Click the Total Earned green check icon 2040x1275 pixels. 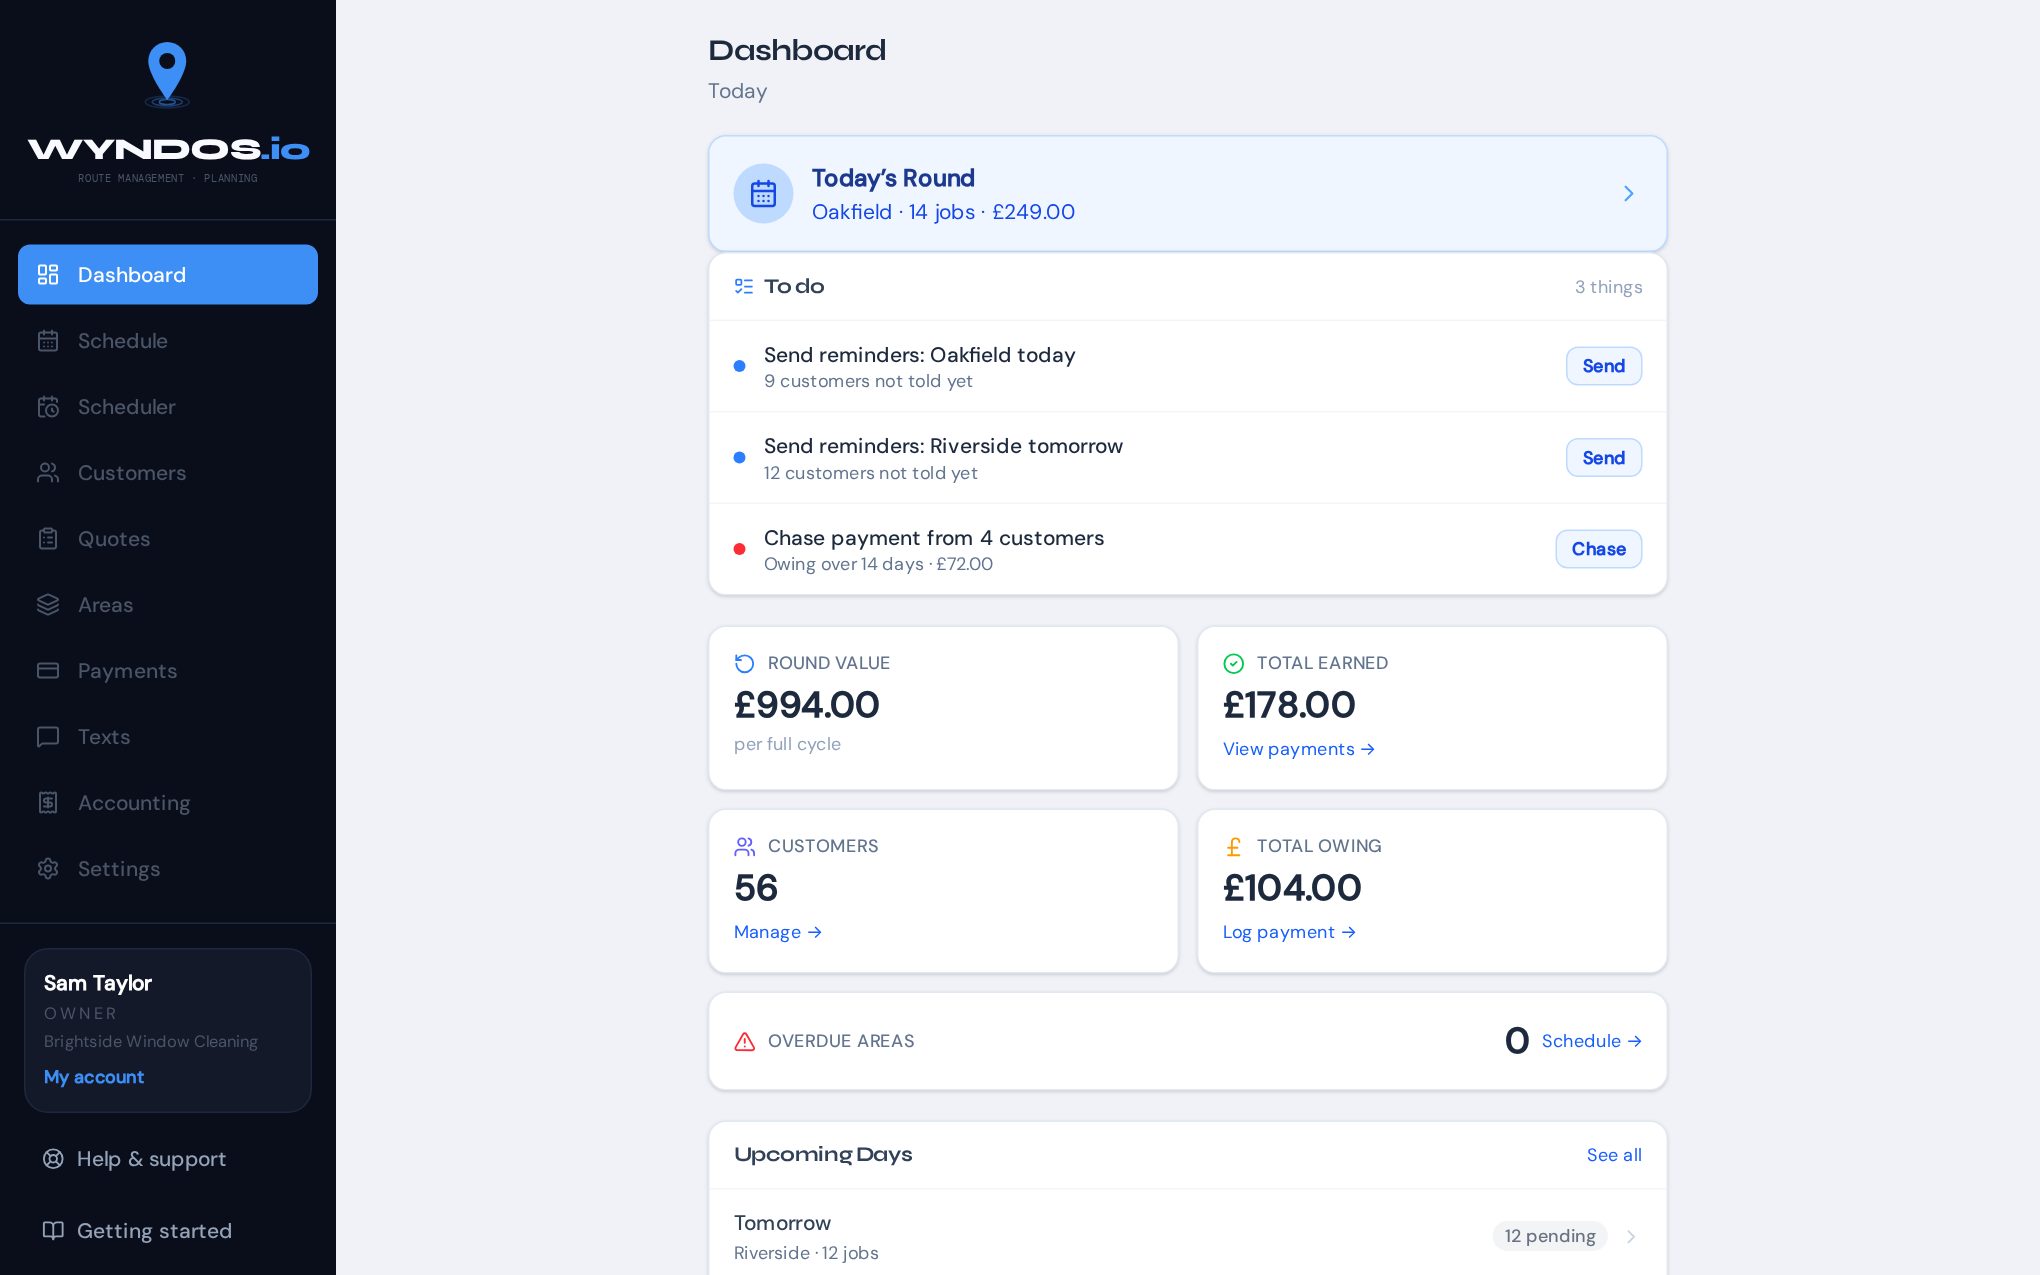[1234, 664]
